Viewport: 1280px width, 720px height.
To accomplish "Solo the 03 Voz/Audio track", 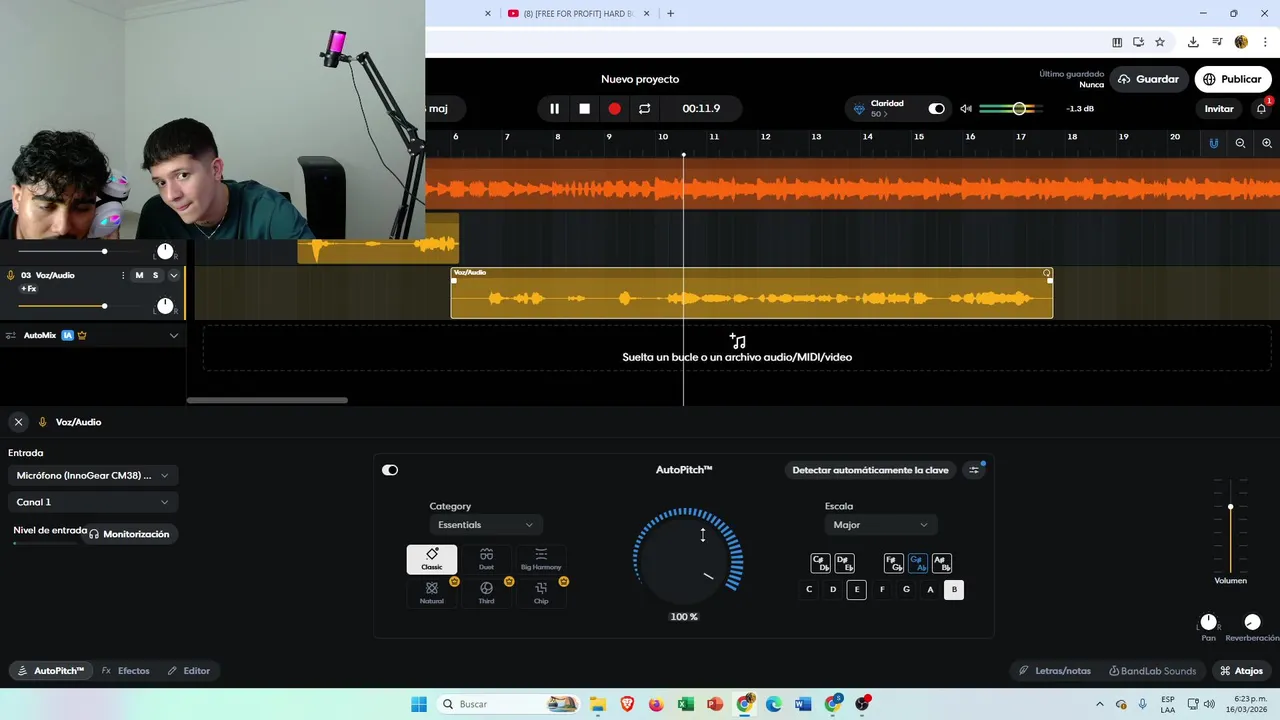I will click(155, 275).
